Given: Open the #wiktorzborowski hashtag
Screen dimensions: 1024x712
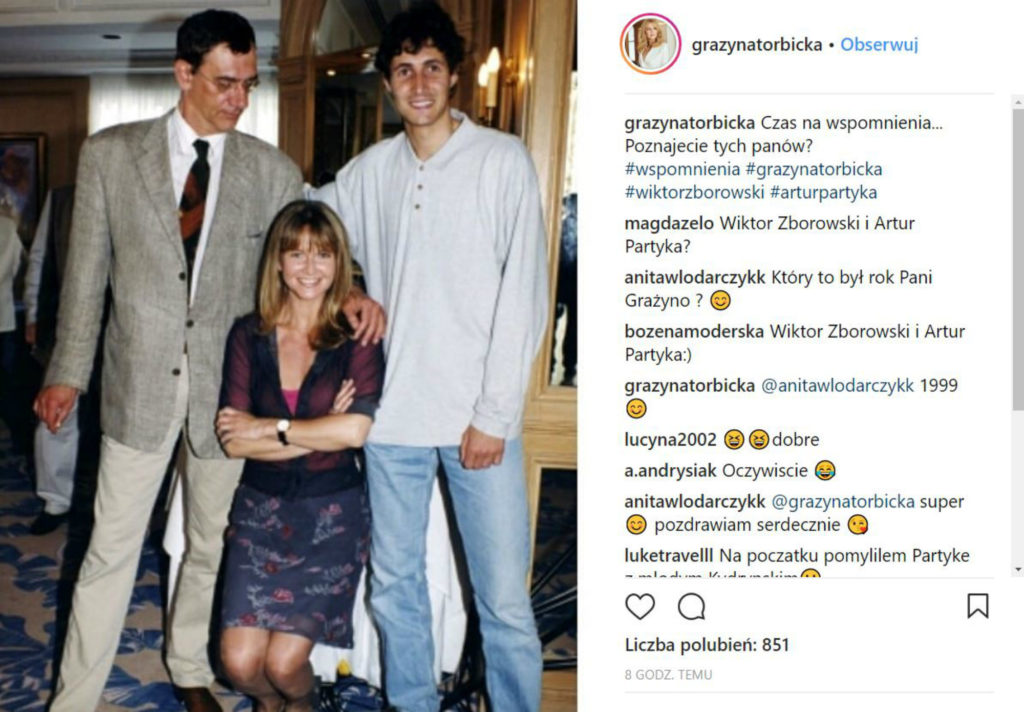Looking at the screenshot, I should click(694, 193).
